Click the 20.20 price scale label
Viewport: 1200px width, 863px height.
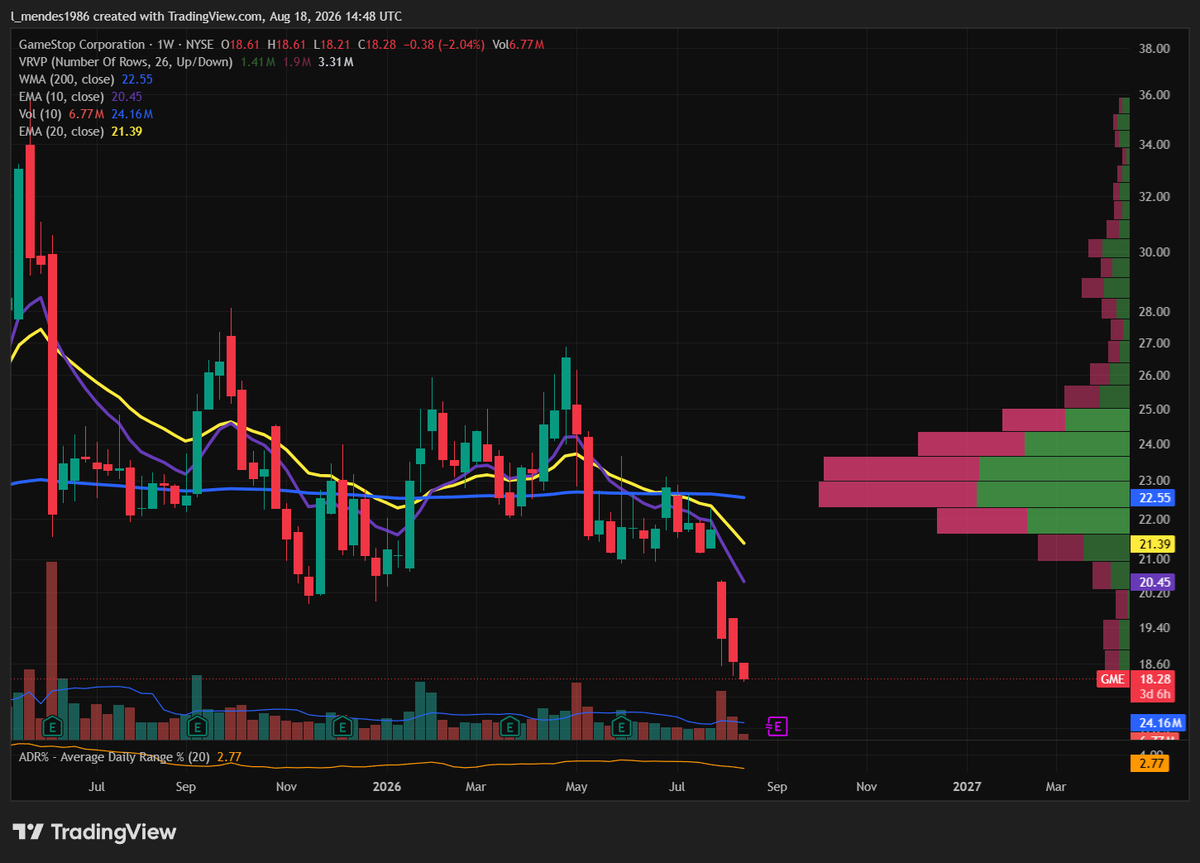[1155, 593]
